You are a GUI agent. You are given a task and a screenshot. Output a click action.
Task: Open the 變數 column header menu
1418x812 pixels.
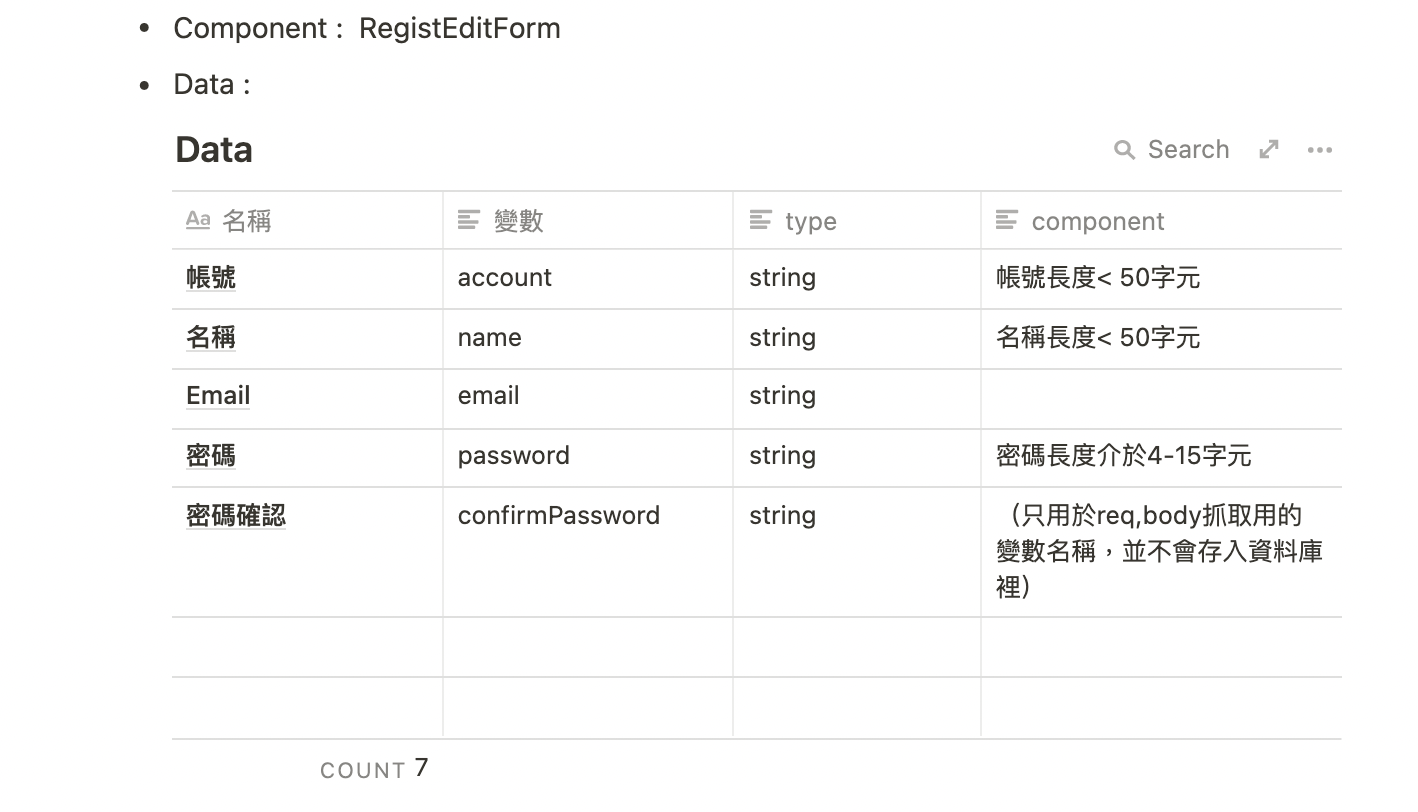click(588, 221)
